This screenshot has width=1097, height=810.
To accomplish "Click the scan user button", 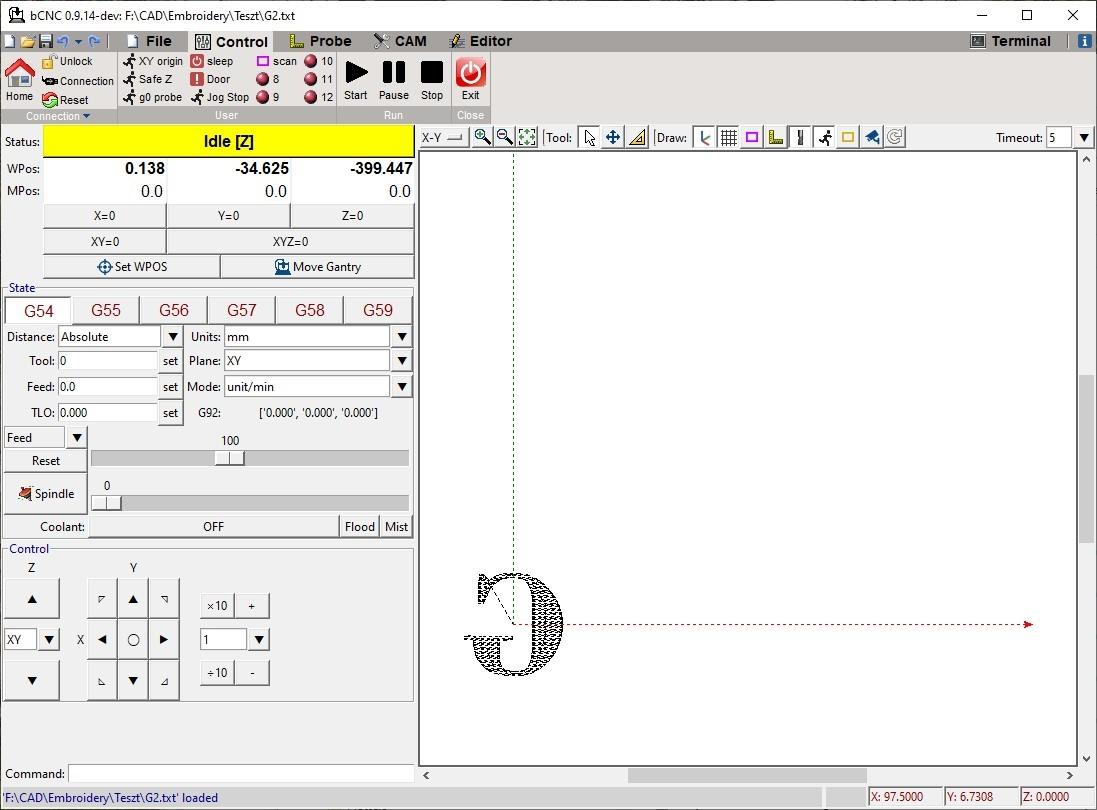I will tap(277, 61).
